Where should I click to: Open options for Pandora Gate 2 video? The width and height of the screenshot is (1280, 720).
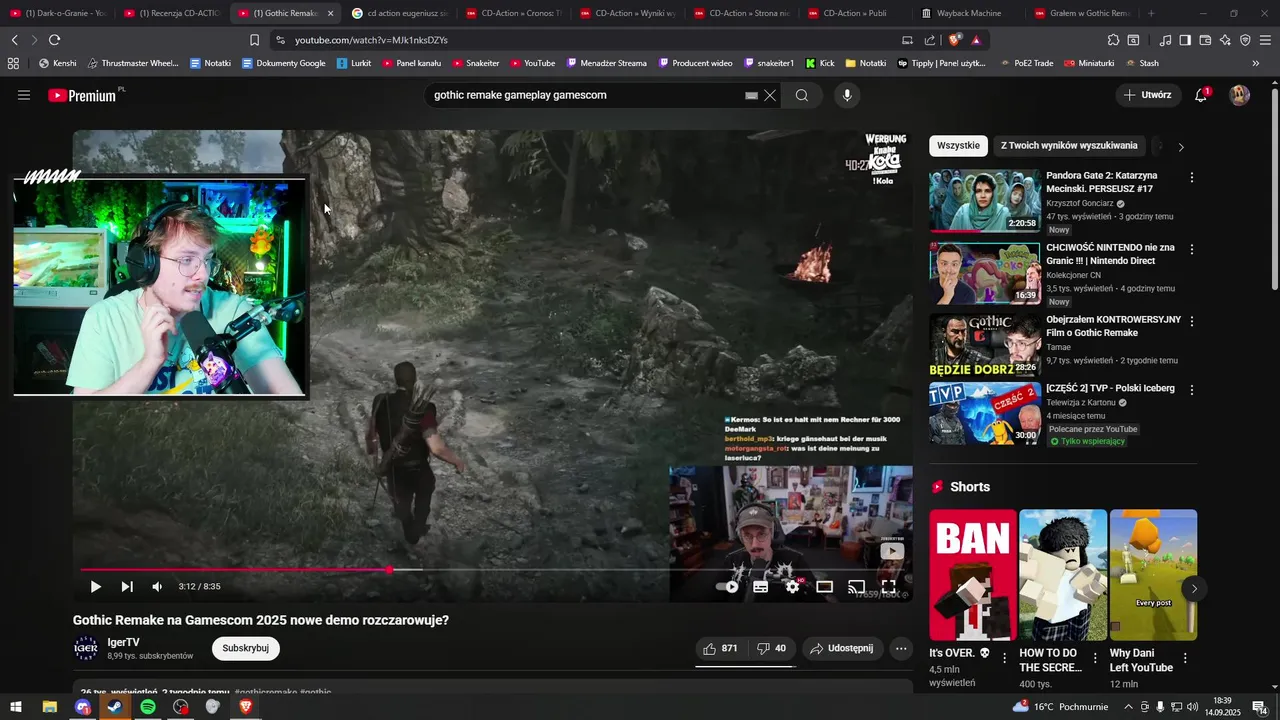tap(1191, 177)
